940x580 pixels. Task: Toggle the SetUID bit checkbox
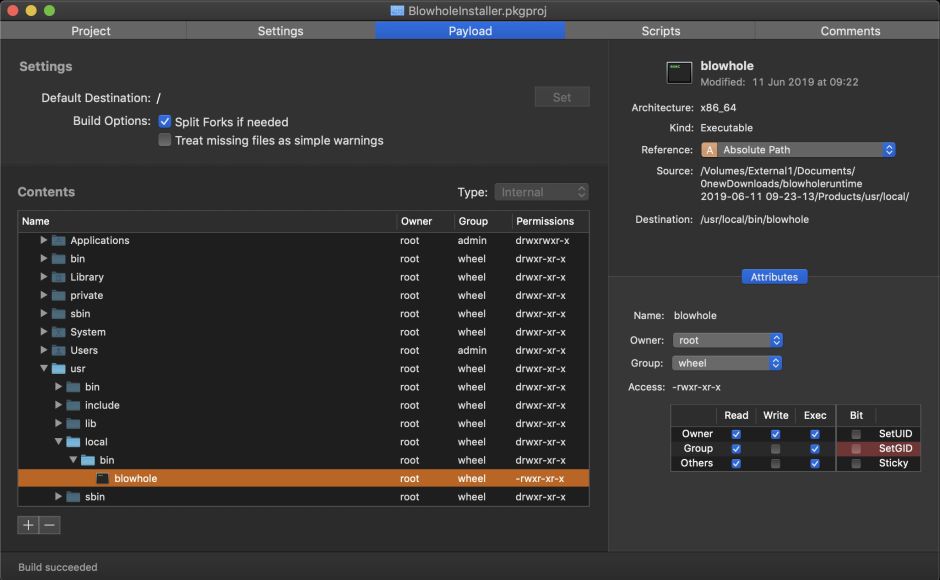(856, 434)
